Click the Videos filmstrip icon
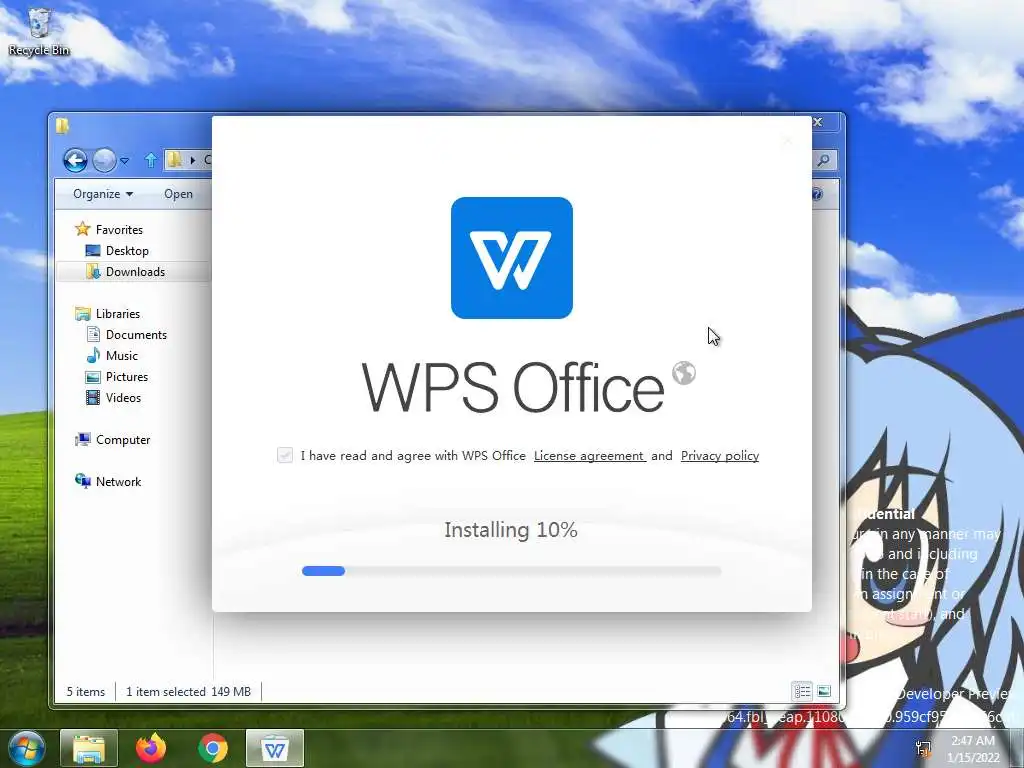This screenshot has height=768, width=1024. click(93, 397)
